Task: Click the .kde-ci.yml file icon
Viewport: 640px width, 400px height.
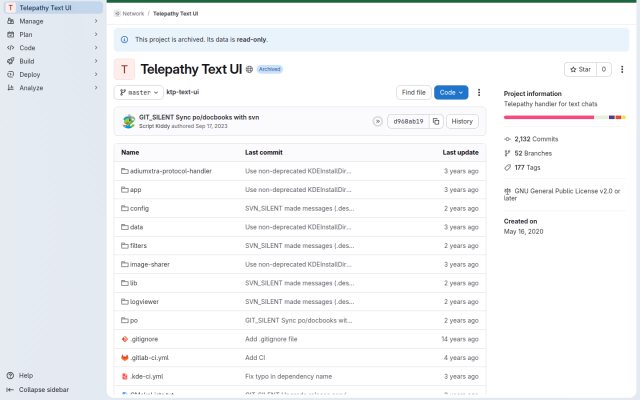Action: pos(124,376)
